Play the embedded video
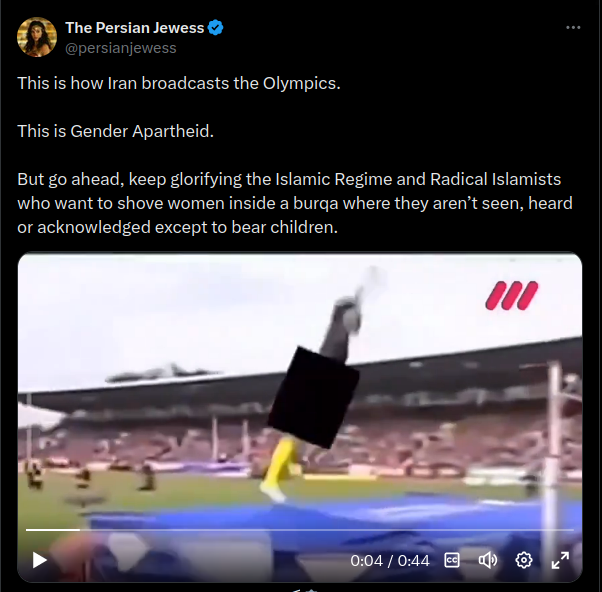602x592 pixels. coord(40,560)
